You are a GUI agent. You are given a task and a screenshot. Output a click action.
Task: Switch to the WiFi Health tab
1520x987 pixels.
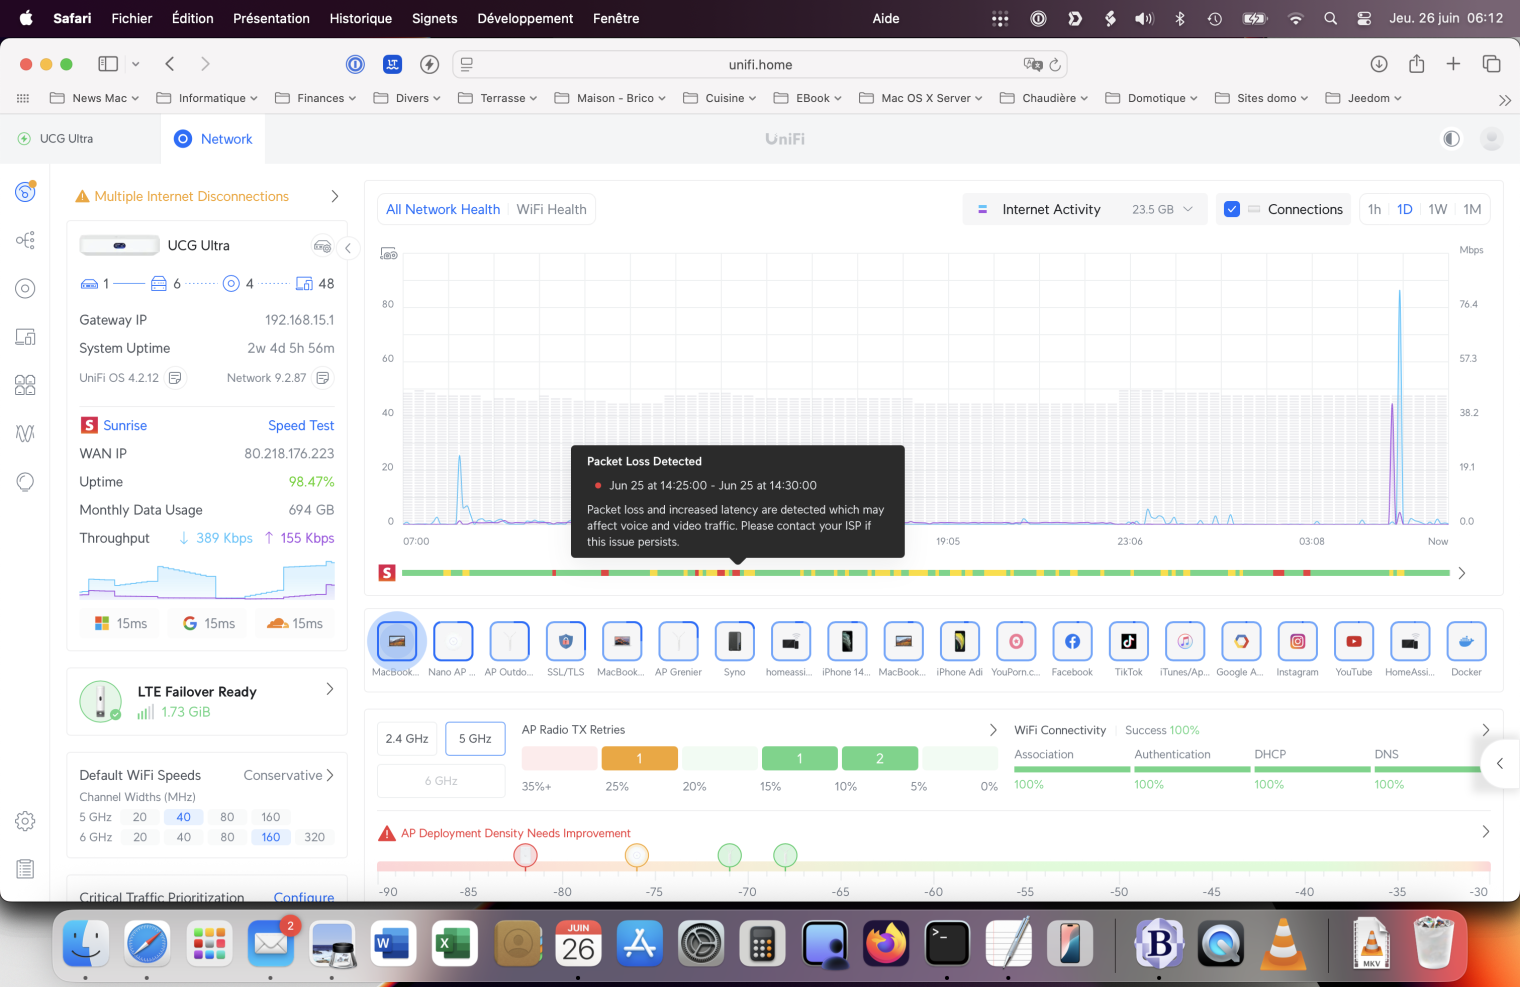click(551, 209)
